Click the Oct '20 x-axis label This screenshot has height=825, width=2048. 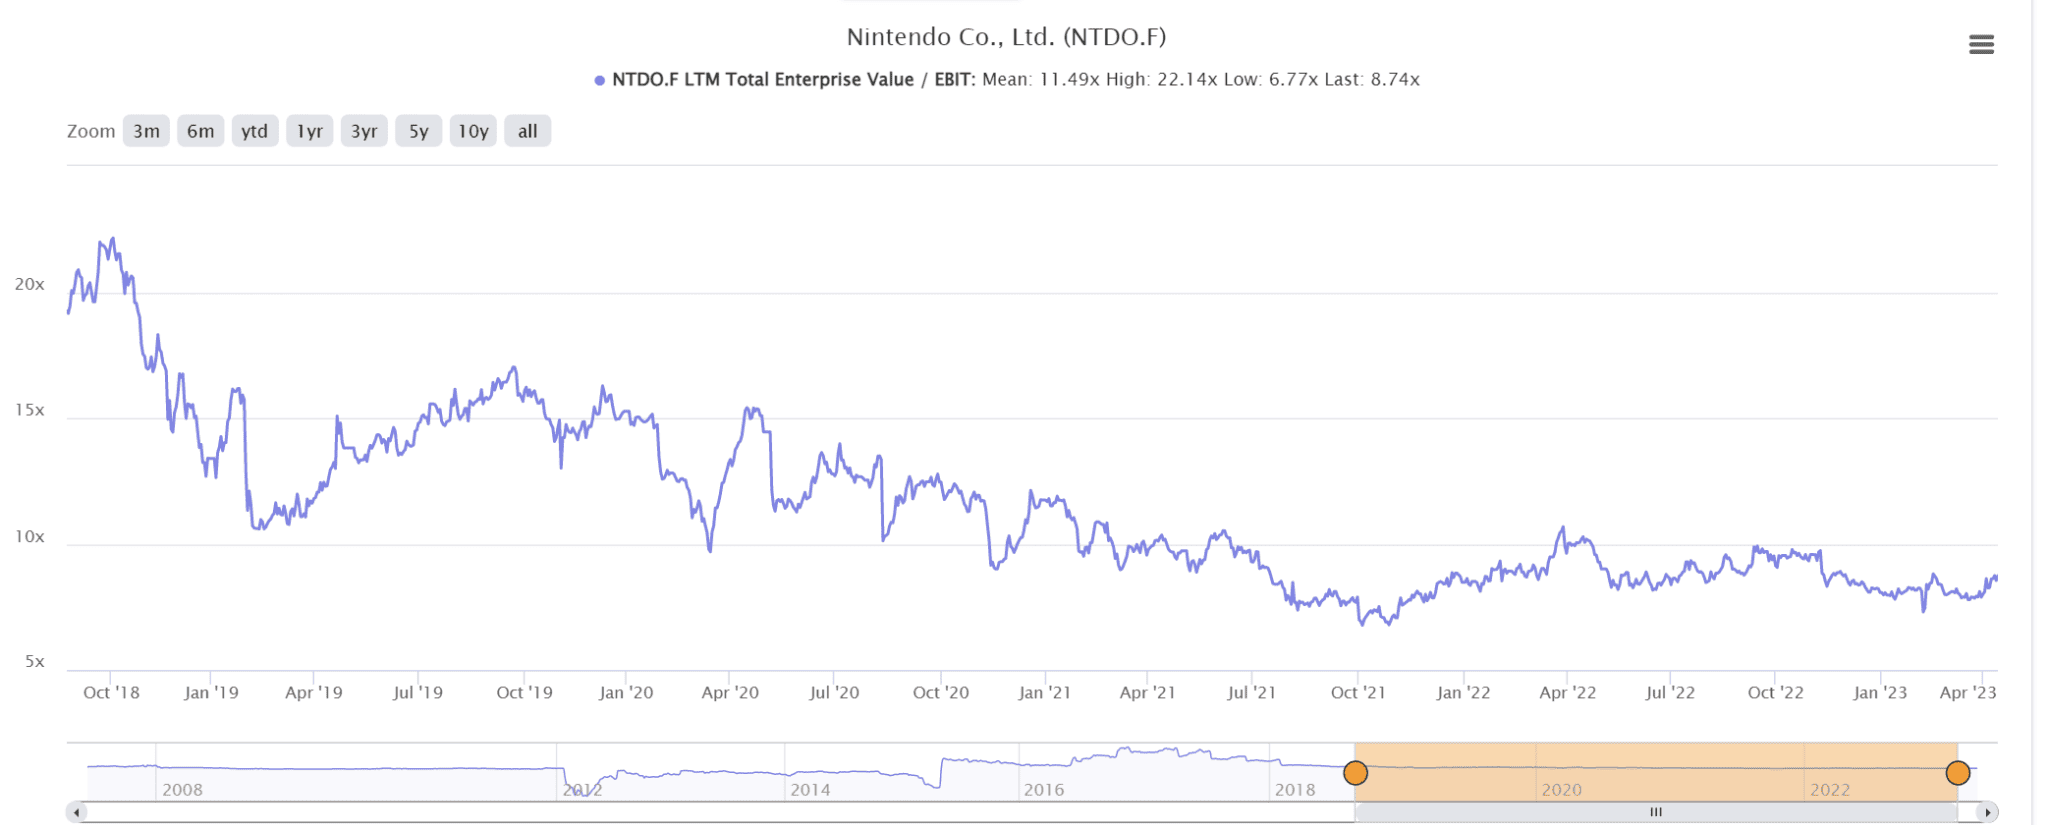pos(940,692)
